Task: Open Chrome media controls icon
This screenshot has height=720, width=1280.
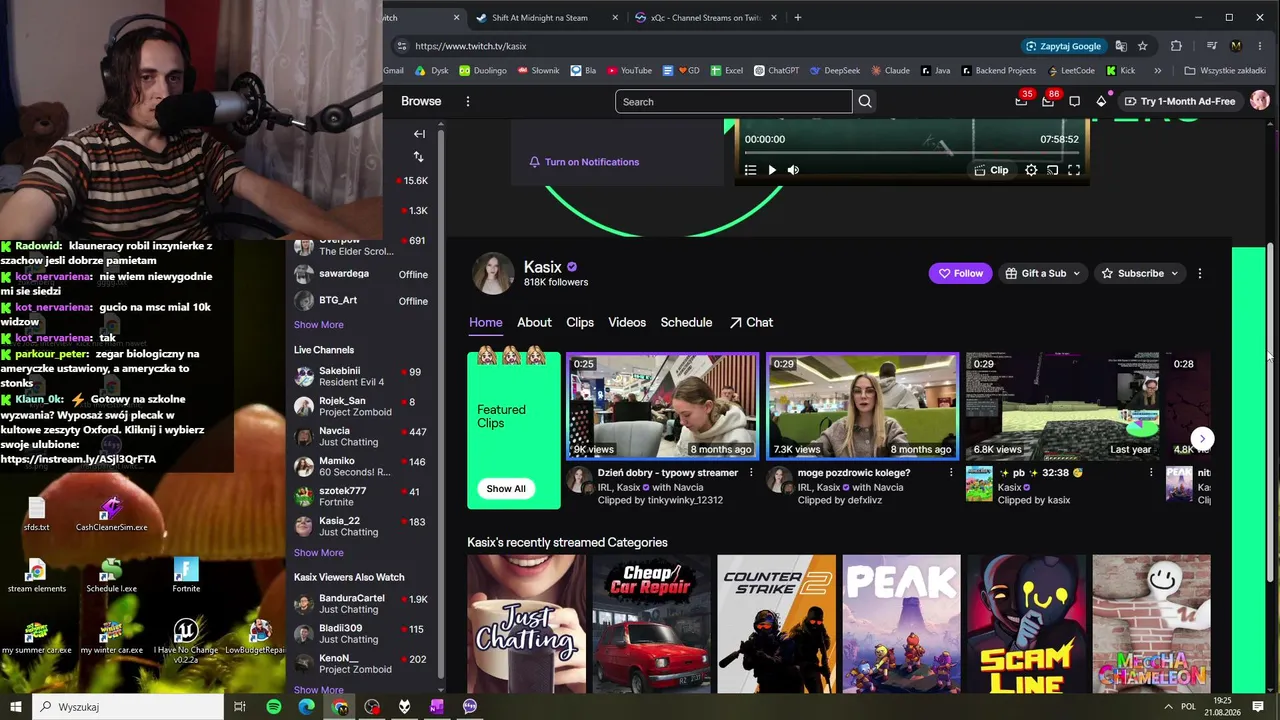Action: click(1212, 46)
